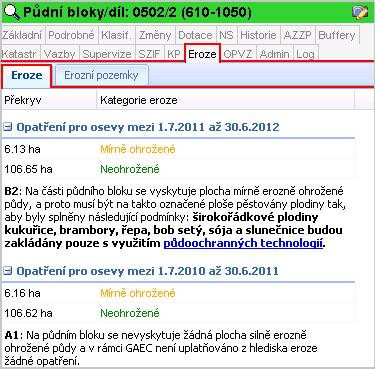Select the Změny tab
This screenshot has width=375, height=369.
pos(155,35)
